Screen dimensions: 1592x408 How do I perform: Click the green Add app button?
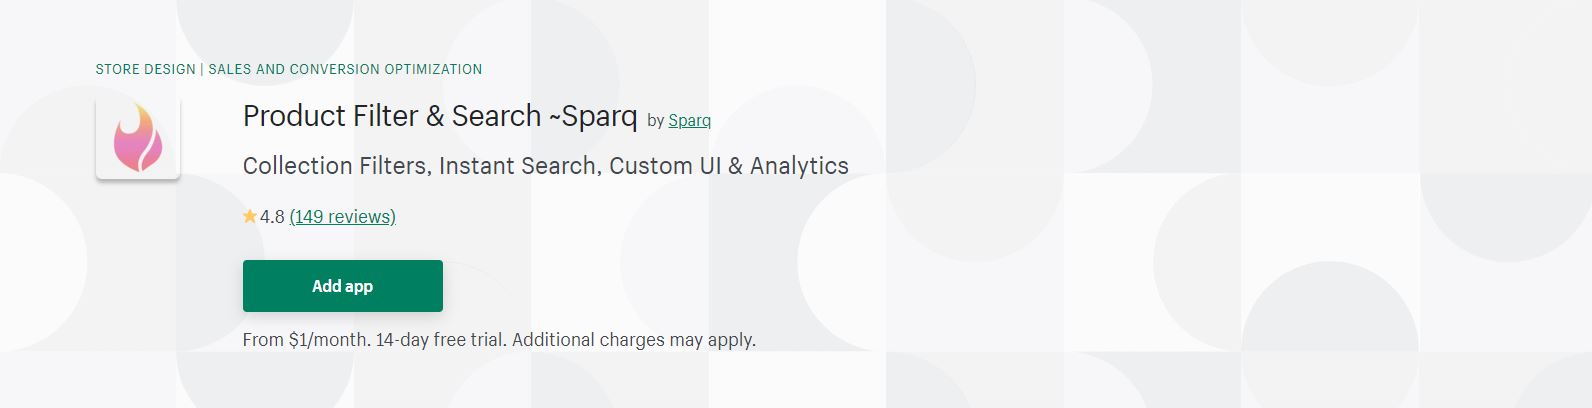pos(343,286)
